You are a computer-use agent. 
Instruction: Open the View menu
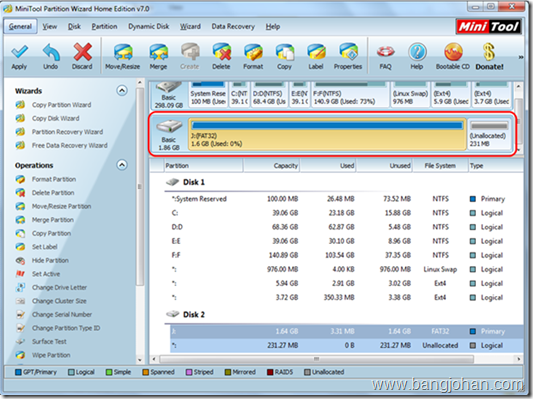pyautogui.click(x=50, y=27)
